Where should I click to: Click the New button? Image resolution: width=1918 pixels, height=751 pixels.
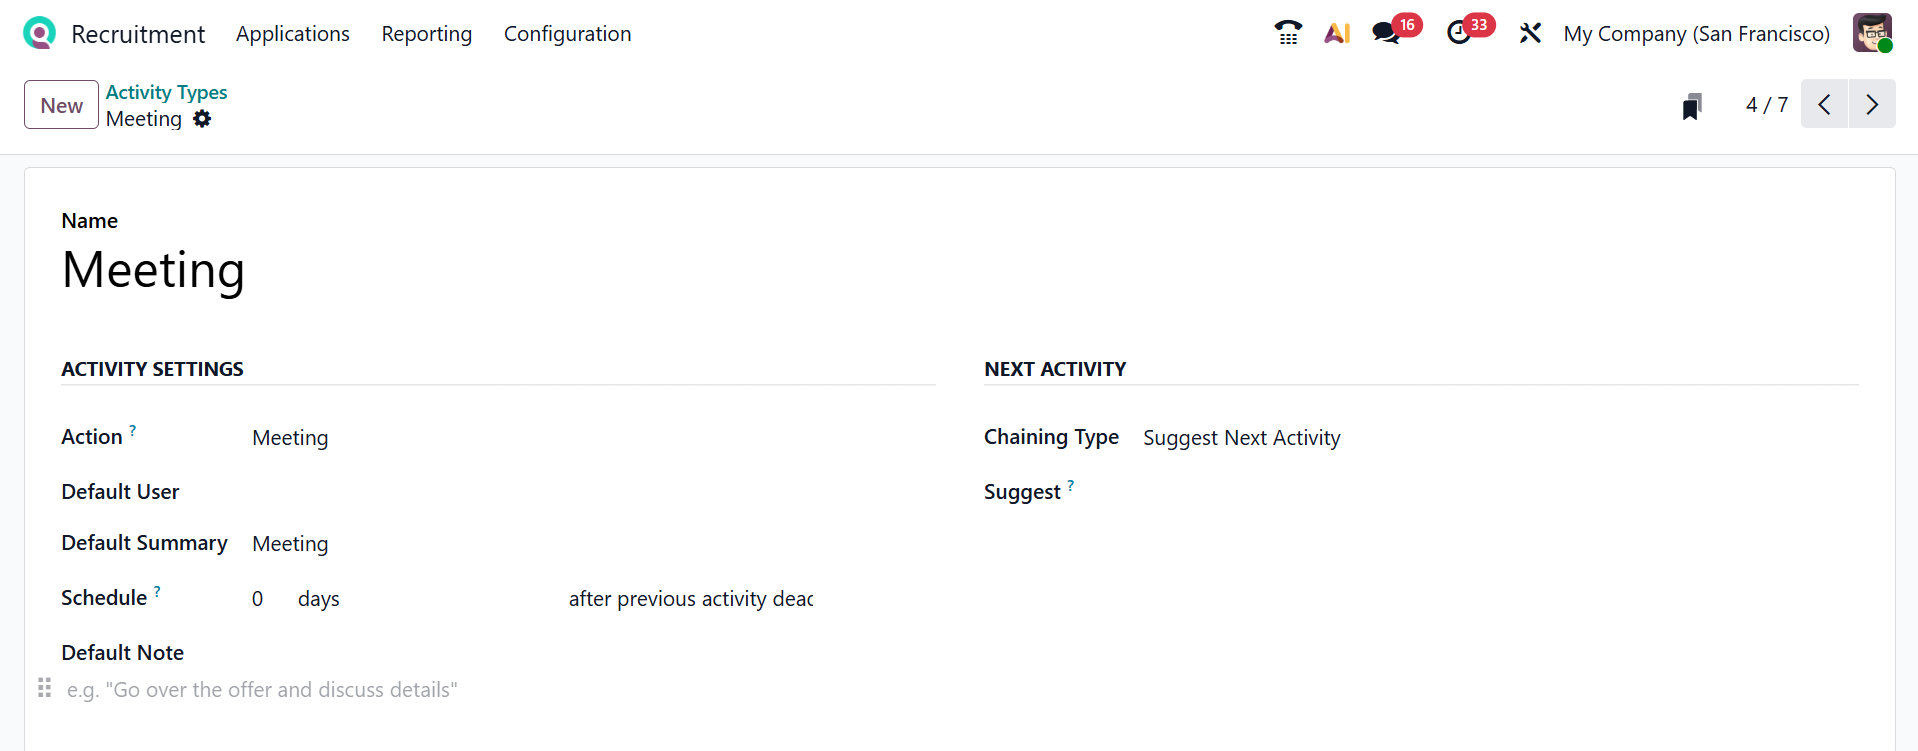[x=61, y=105]
